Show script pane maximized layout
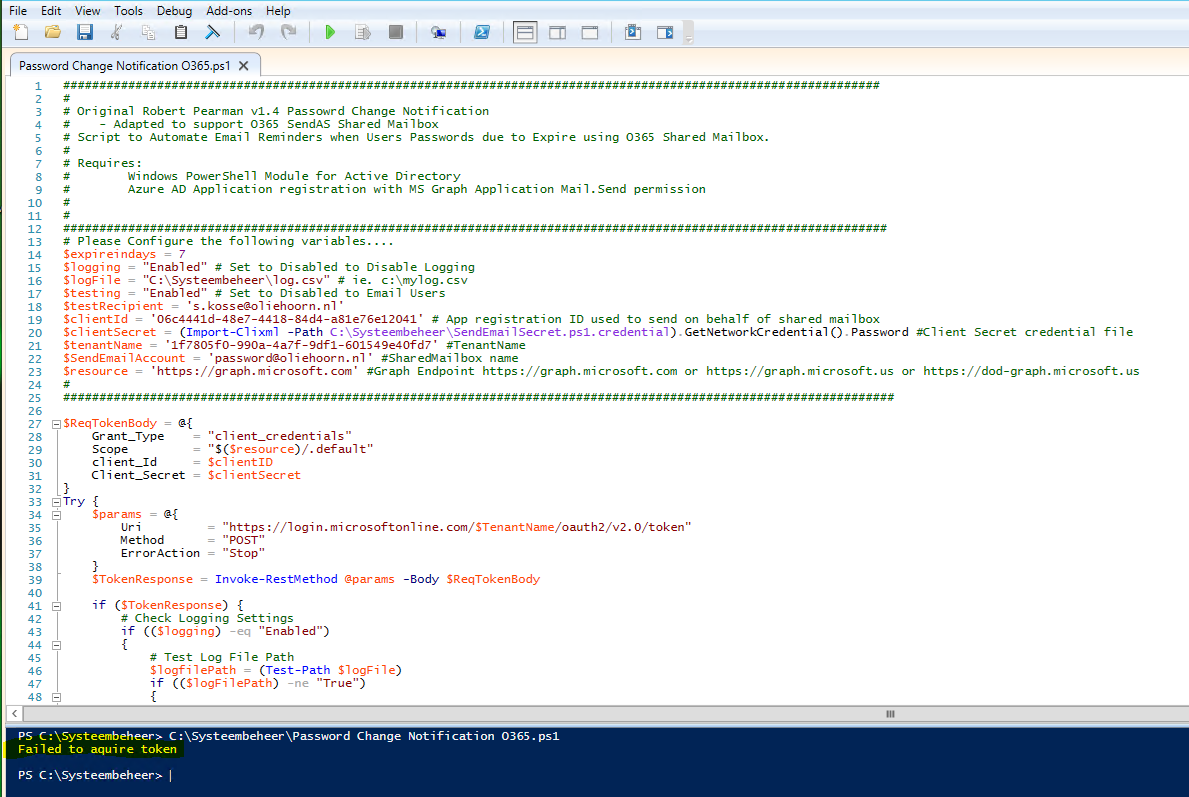Screen dimensions: 1189x797 590,32
